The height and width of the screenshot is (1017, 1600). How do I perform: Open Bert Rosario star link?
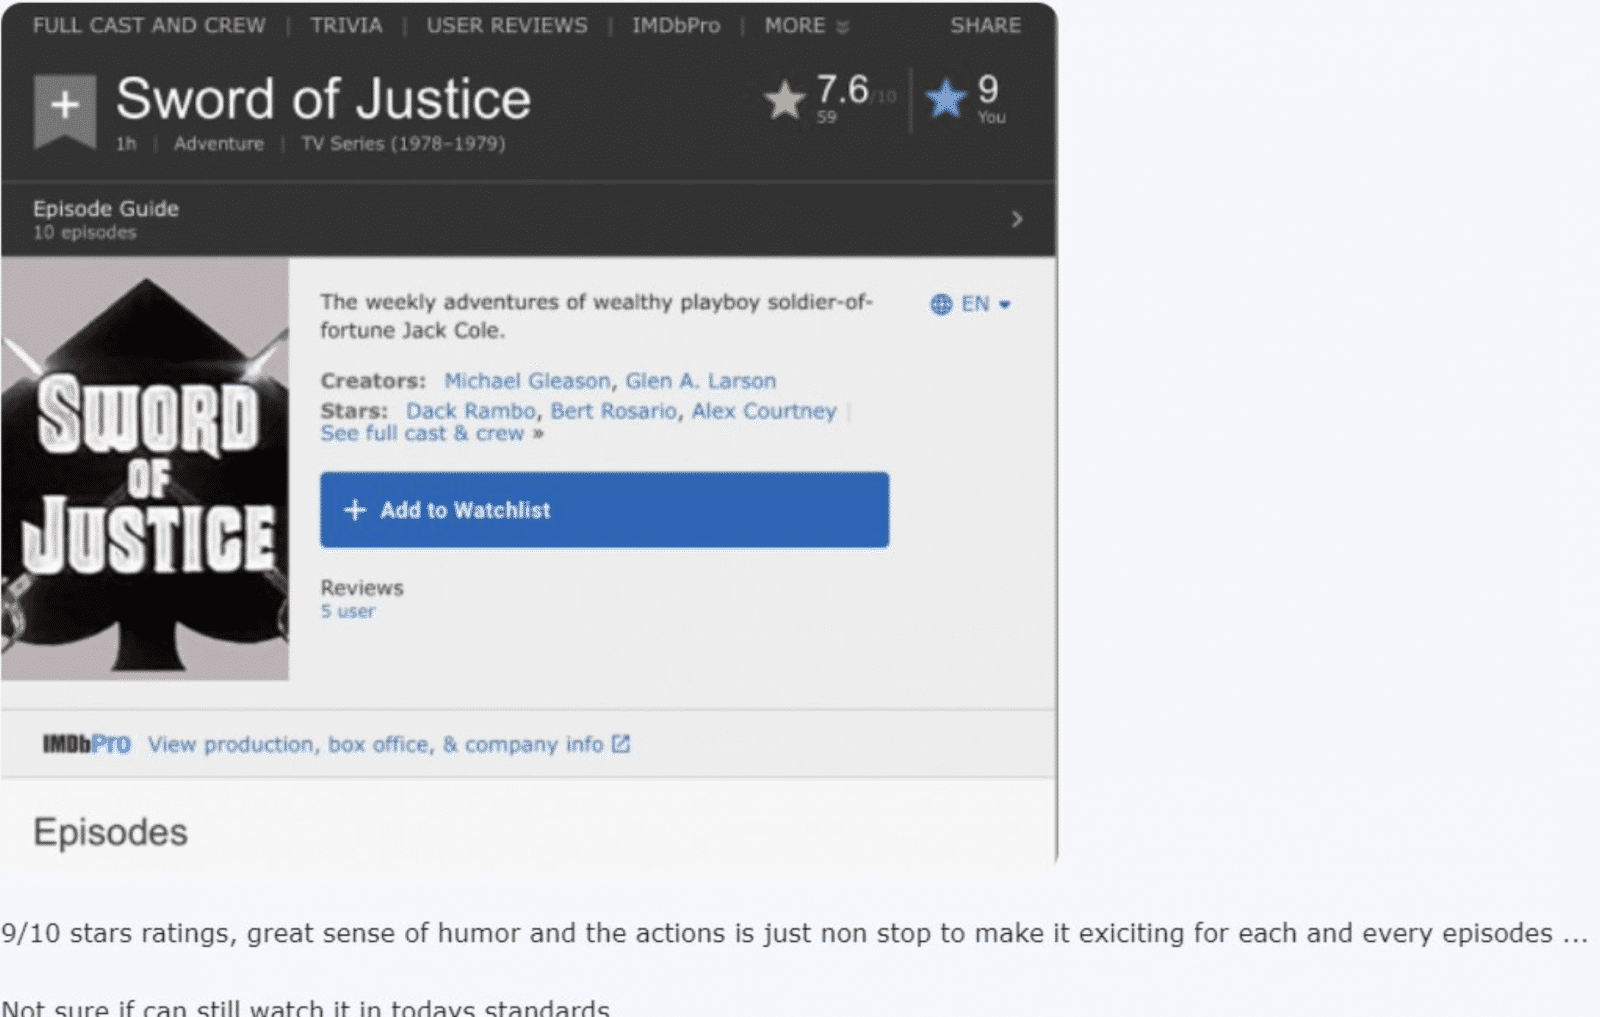coord(614,411)
